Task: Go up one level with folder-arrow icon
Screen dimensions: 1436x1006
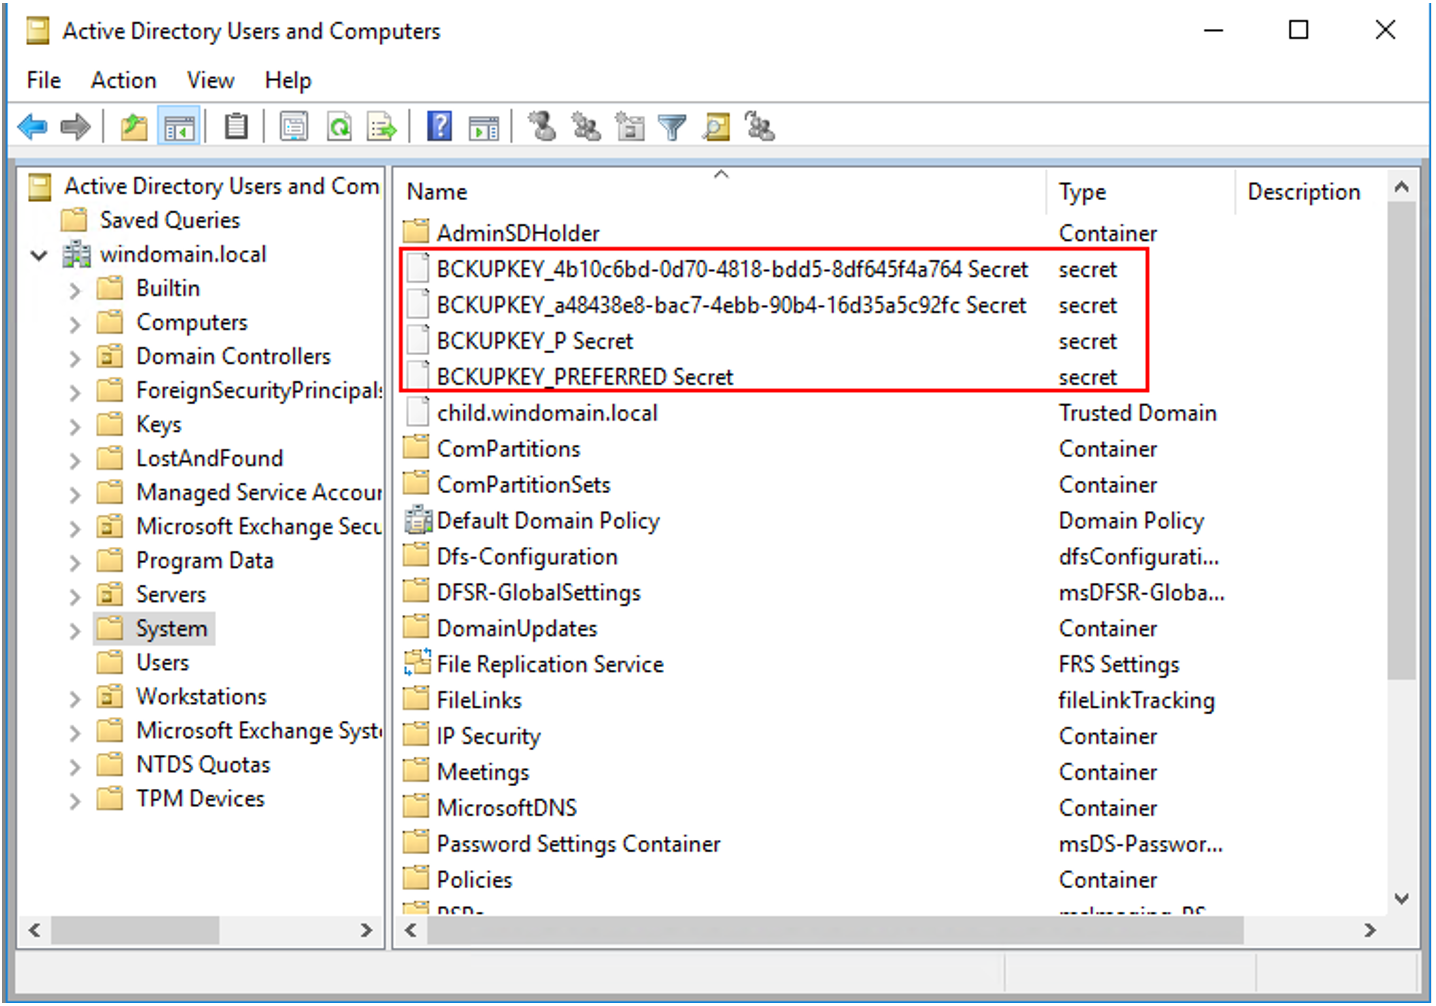Action: click(x=134, y=127)
